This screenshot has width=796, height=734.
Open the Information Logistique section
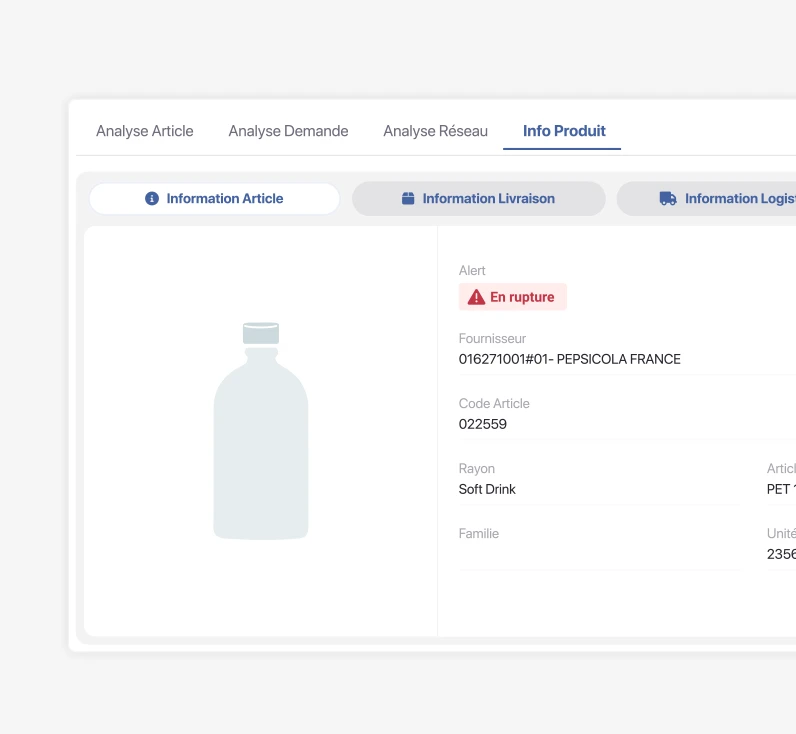pos(738,199)
